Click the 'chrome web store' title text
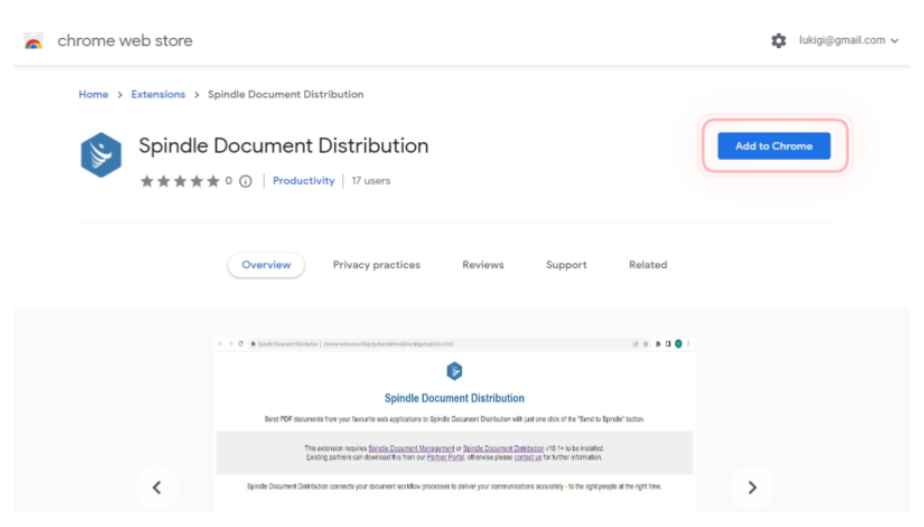 tap(125, 41)
